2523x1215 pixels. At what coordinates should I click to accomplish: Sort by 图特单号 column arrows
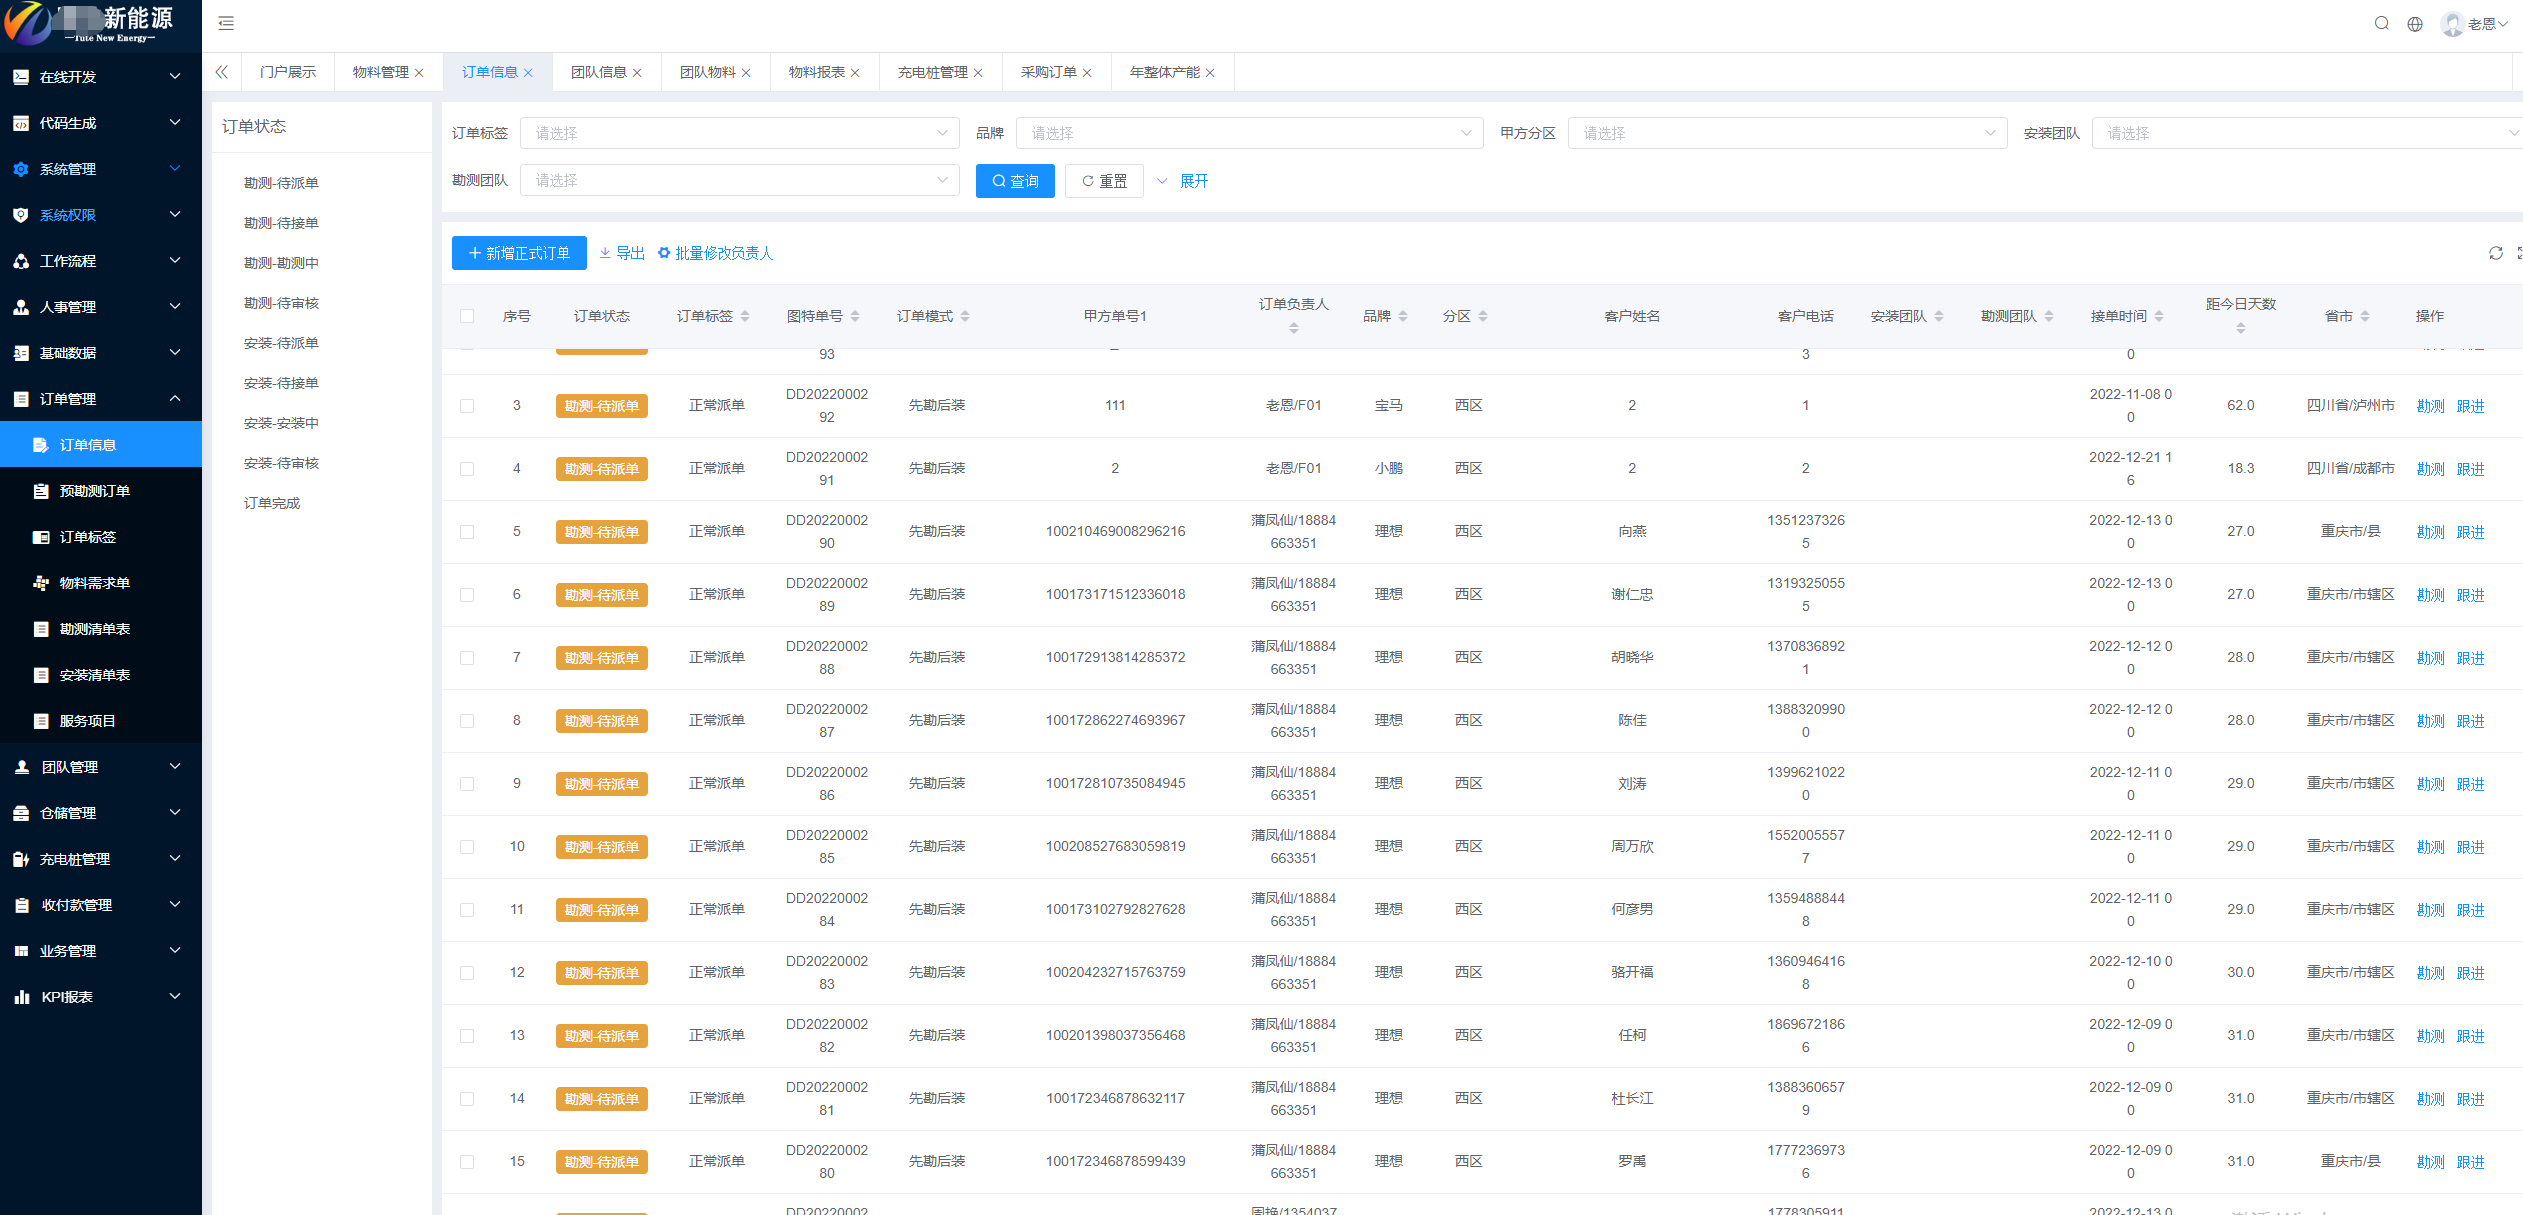tap(855, 316)
